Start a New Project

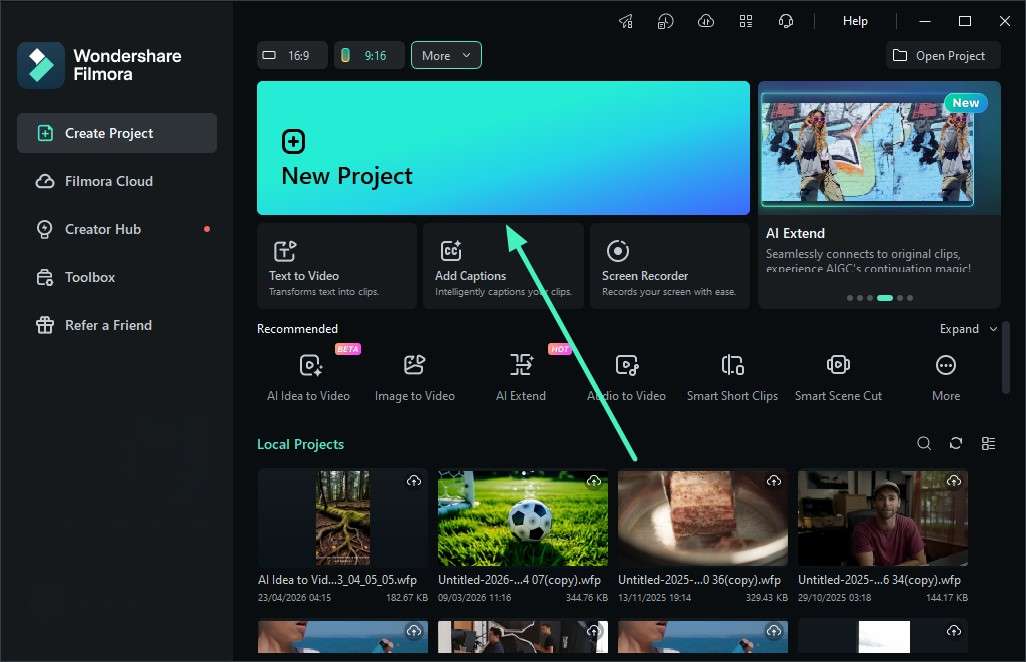point(503,148)
